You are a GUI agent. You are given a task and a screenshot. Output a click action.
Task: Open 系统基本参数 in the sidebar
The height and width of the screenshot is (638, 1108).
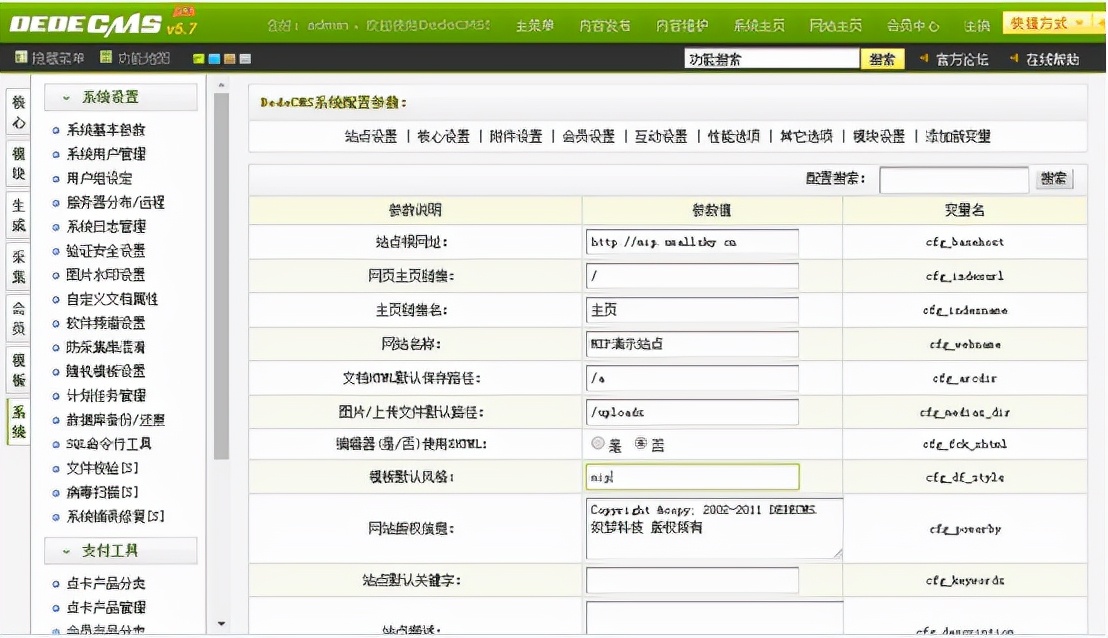pos(105,130)
